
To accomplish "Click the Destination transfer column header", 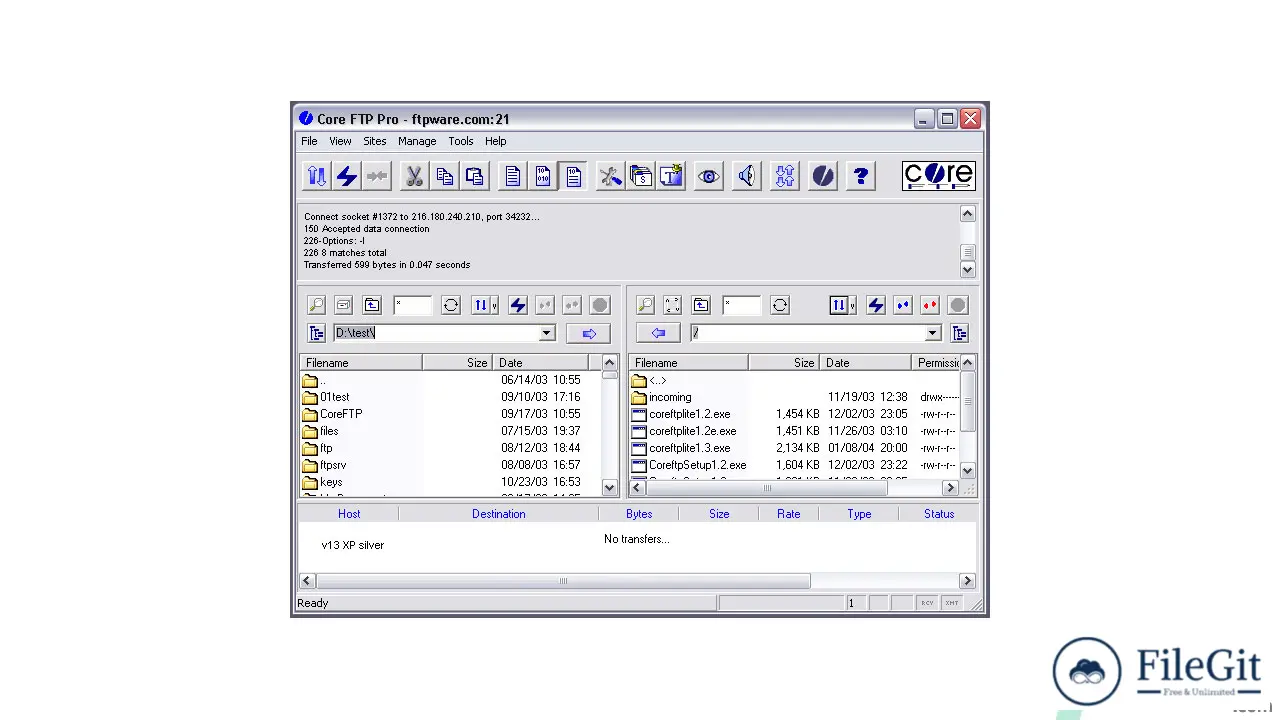I will (498, 514).
